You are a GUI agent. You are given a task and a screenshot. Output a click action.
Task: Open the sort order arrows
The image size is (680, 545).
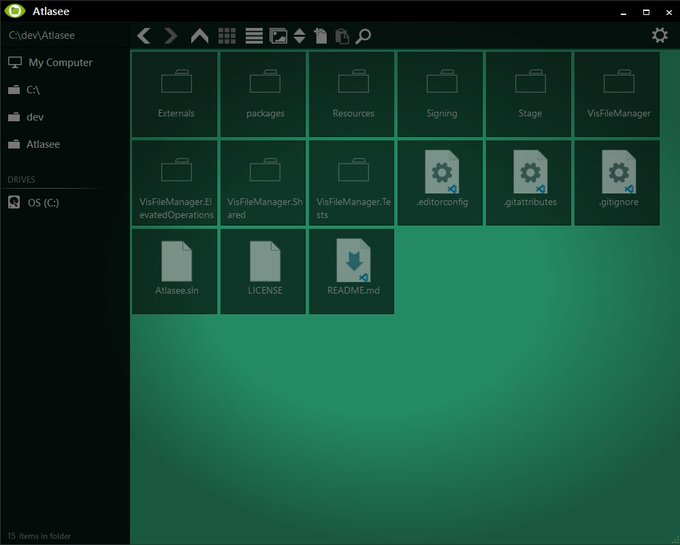click(x=300, y=36)
